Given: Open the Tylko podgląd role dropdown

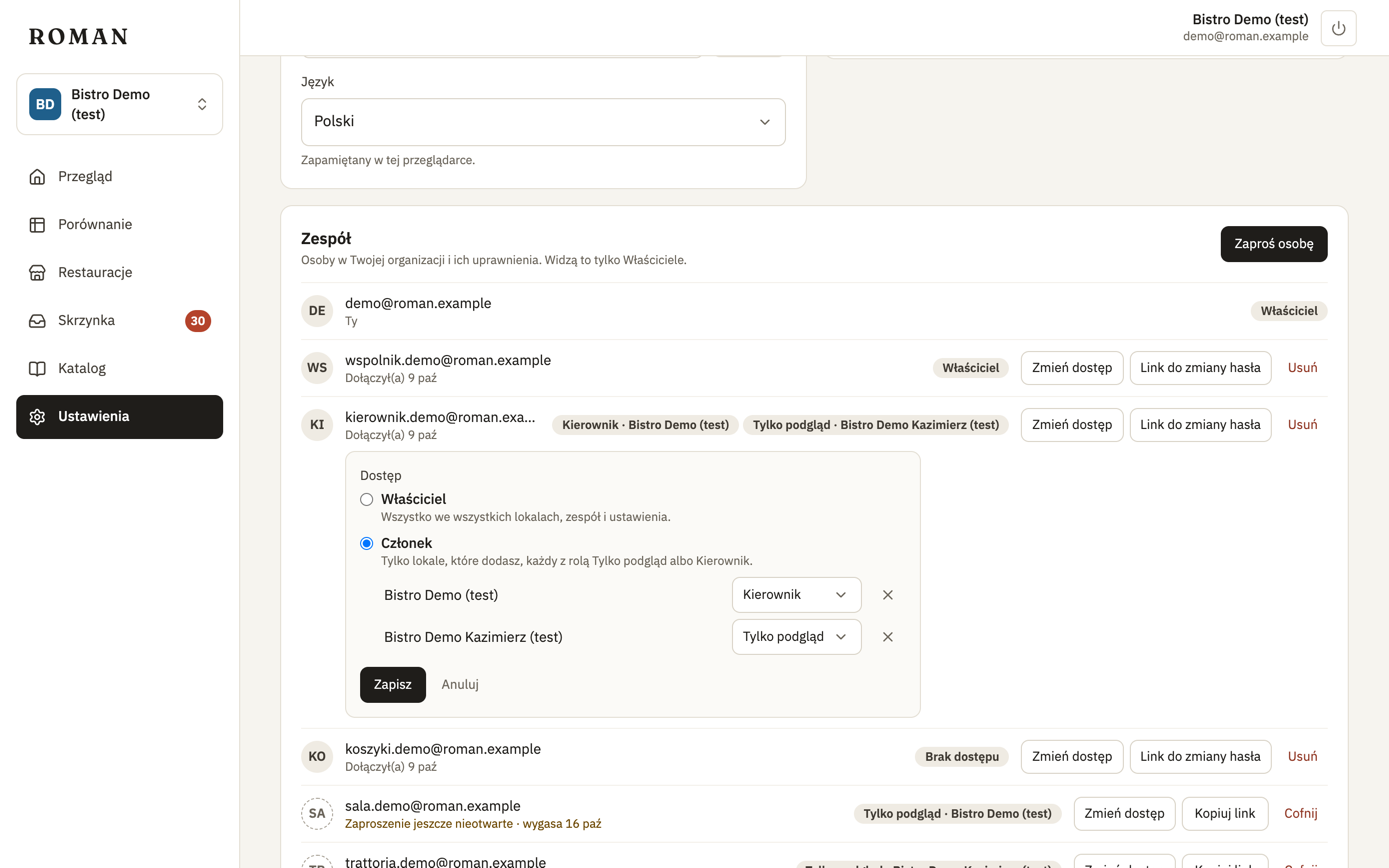Looking at the screenshot, I should tap(796, 637).
